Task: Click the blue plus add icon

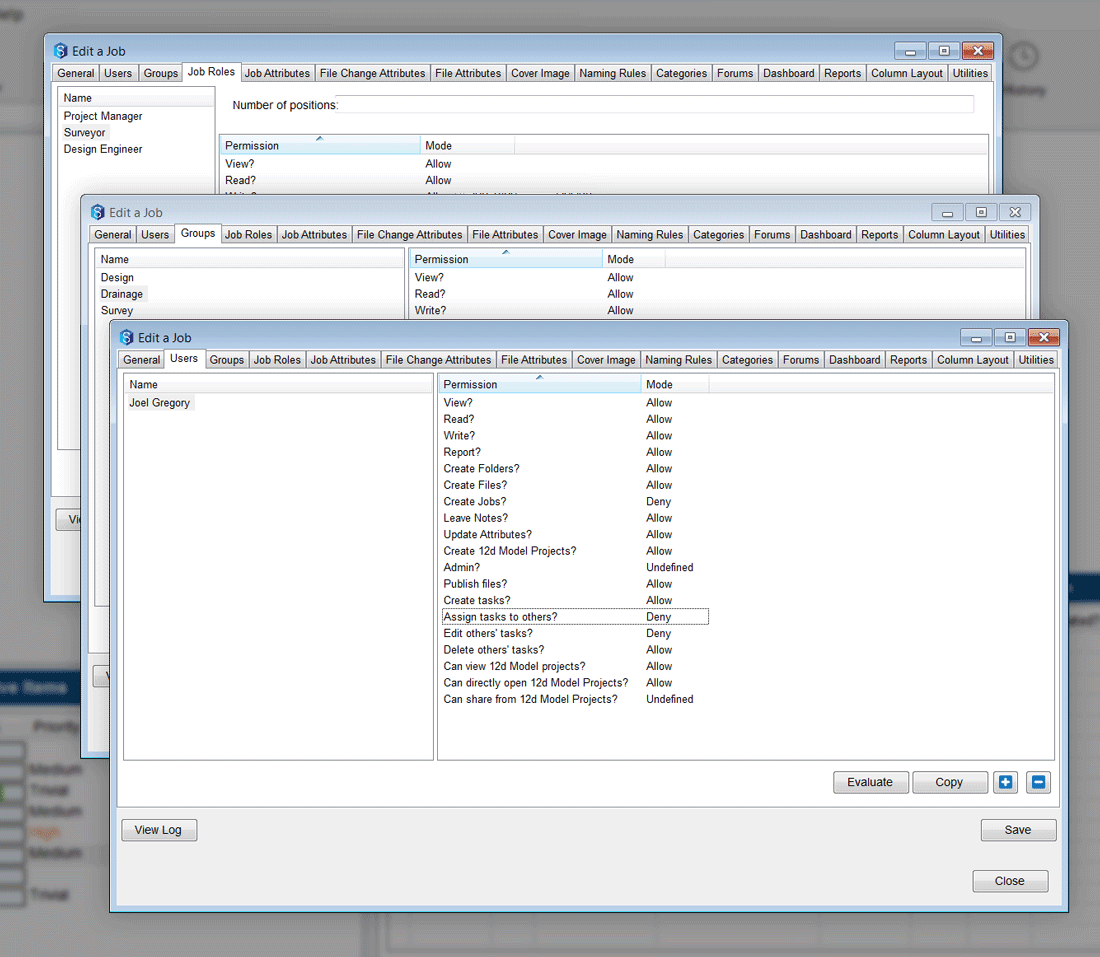Action: tap(1006, 782)
